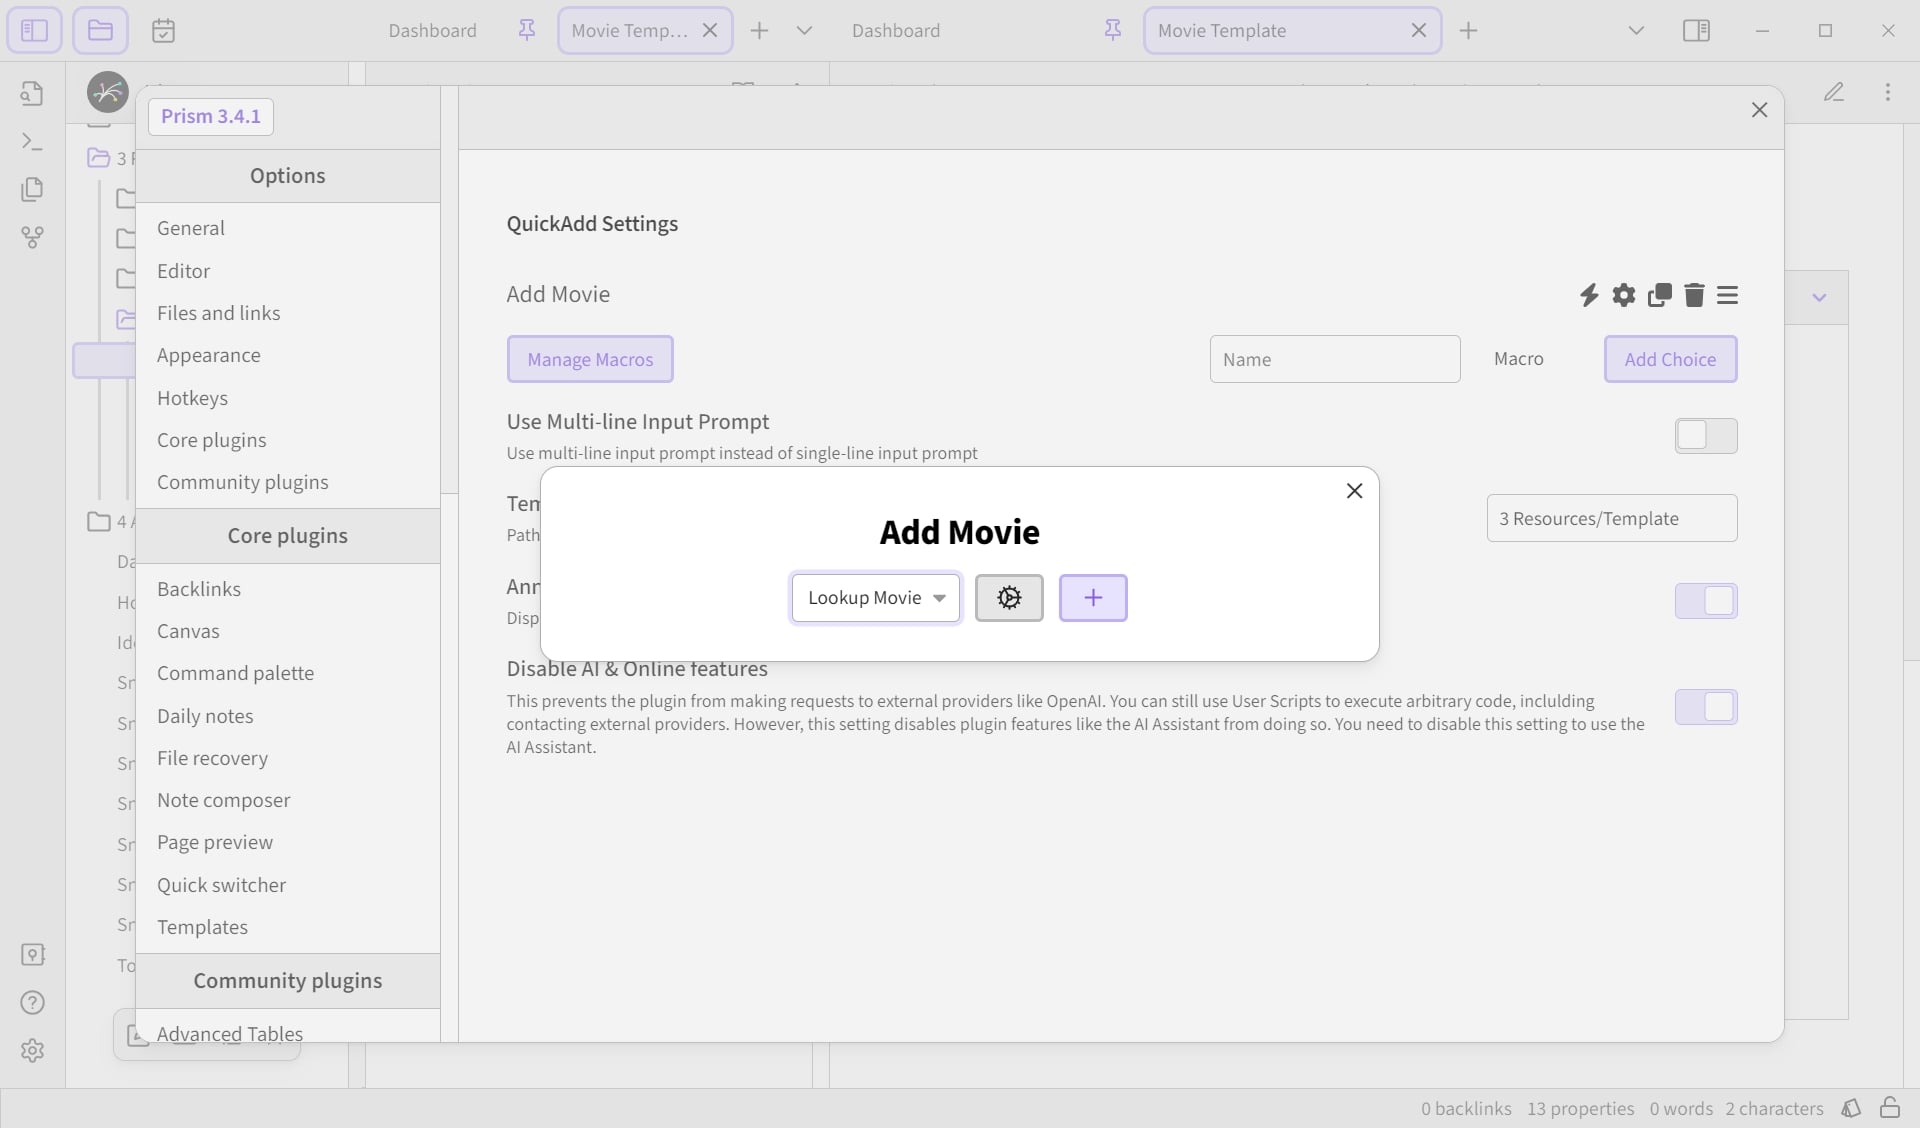Open the graph view ribbon icon
The image size is (1920, 1128).
[32, 237]
